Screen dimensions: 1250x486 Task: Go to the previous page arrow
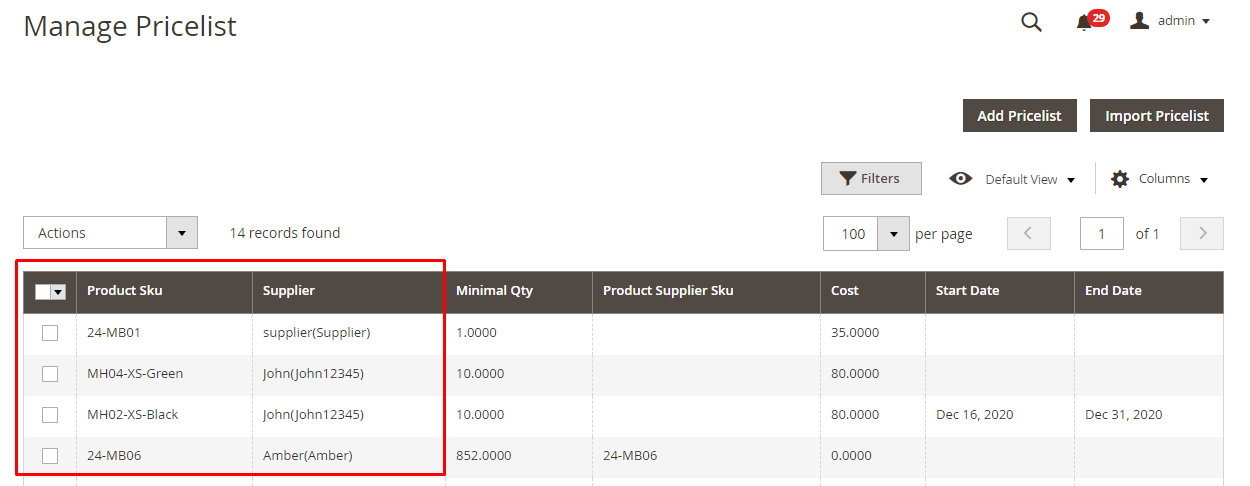[1028, 233]
